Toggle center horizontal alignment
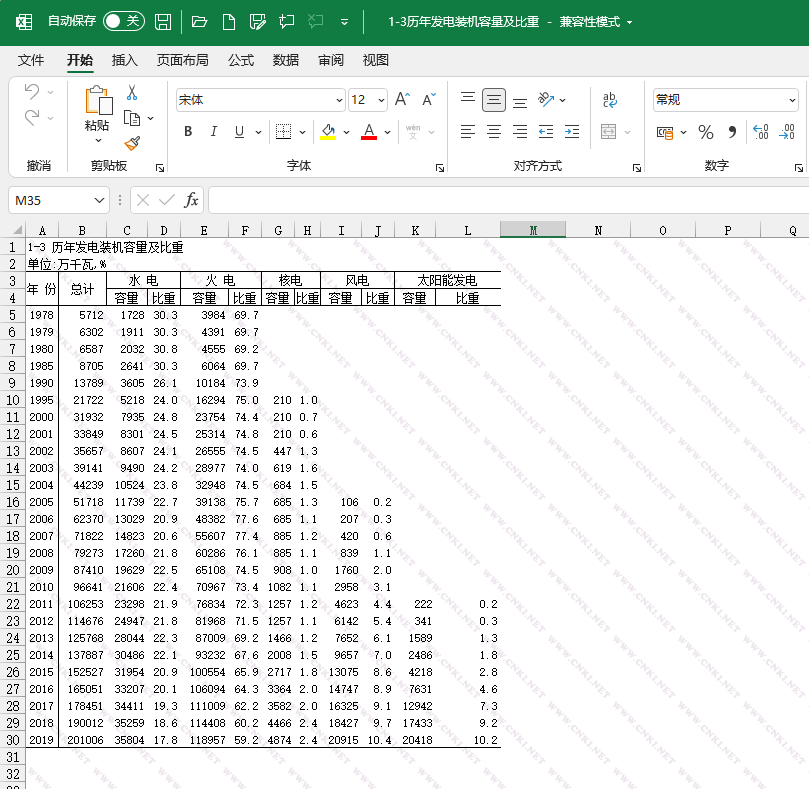This screenshot has width=809, height=789. point(494,132)
